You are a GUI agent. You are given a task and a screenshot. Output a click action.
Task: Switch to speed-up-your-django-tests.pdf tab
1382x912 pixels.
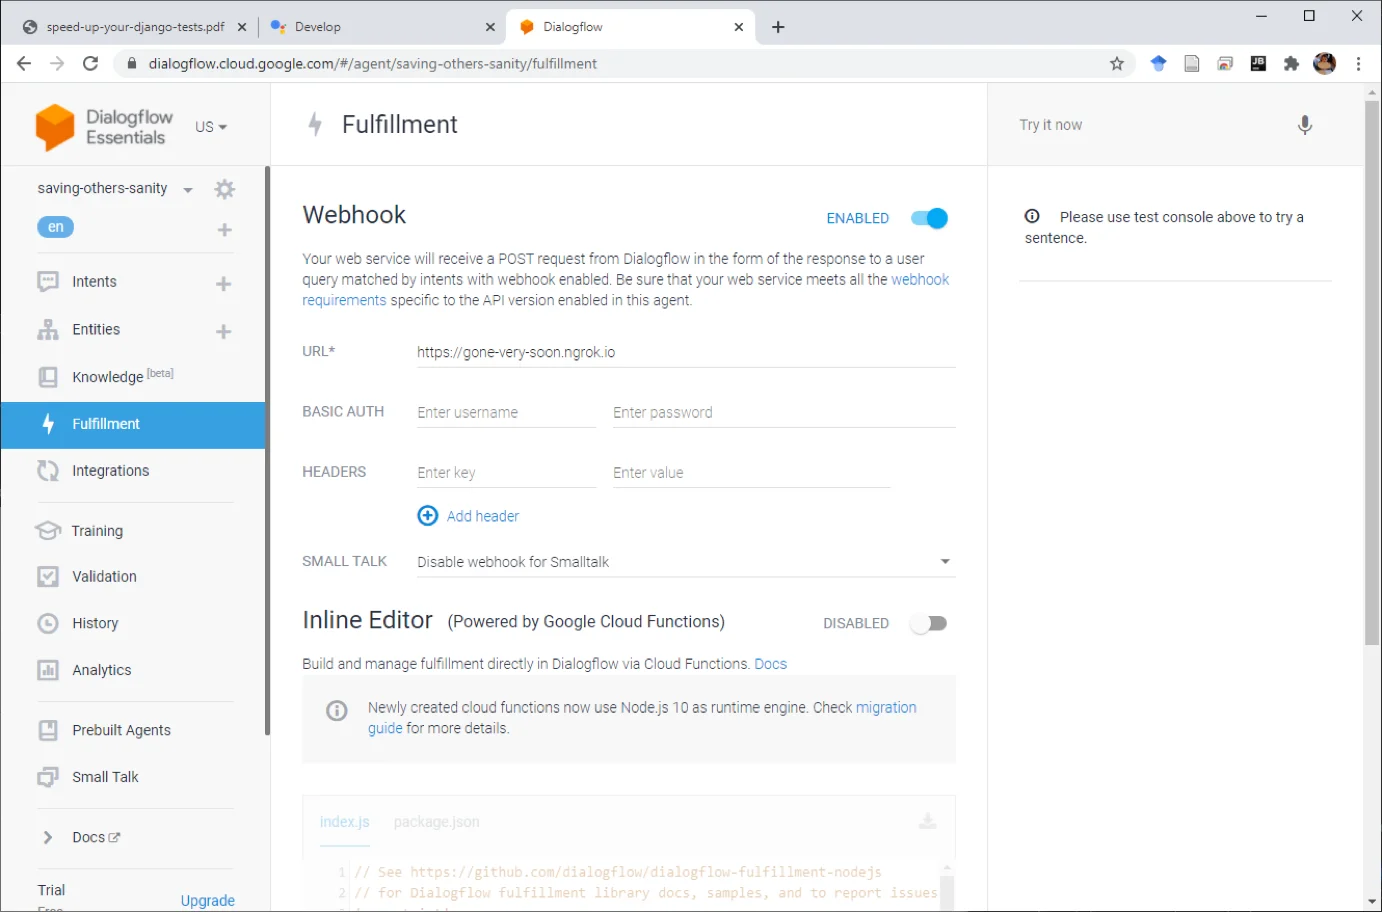coord(135,27)
